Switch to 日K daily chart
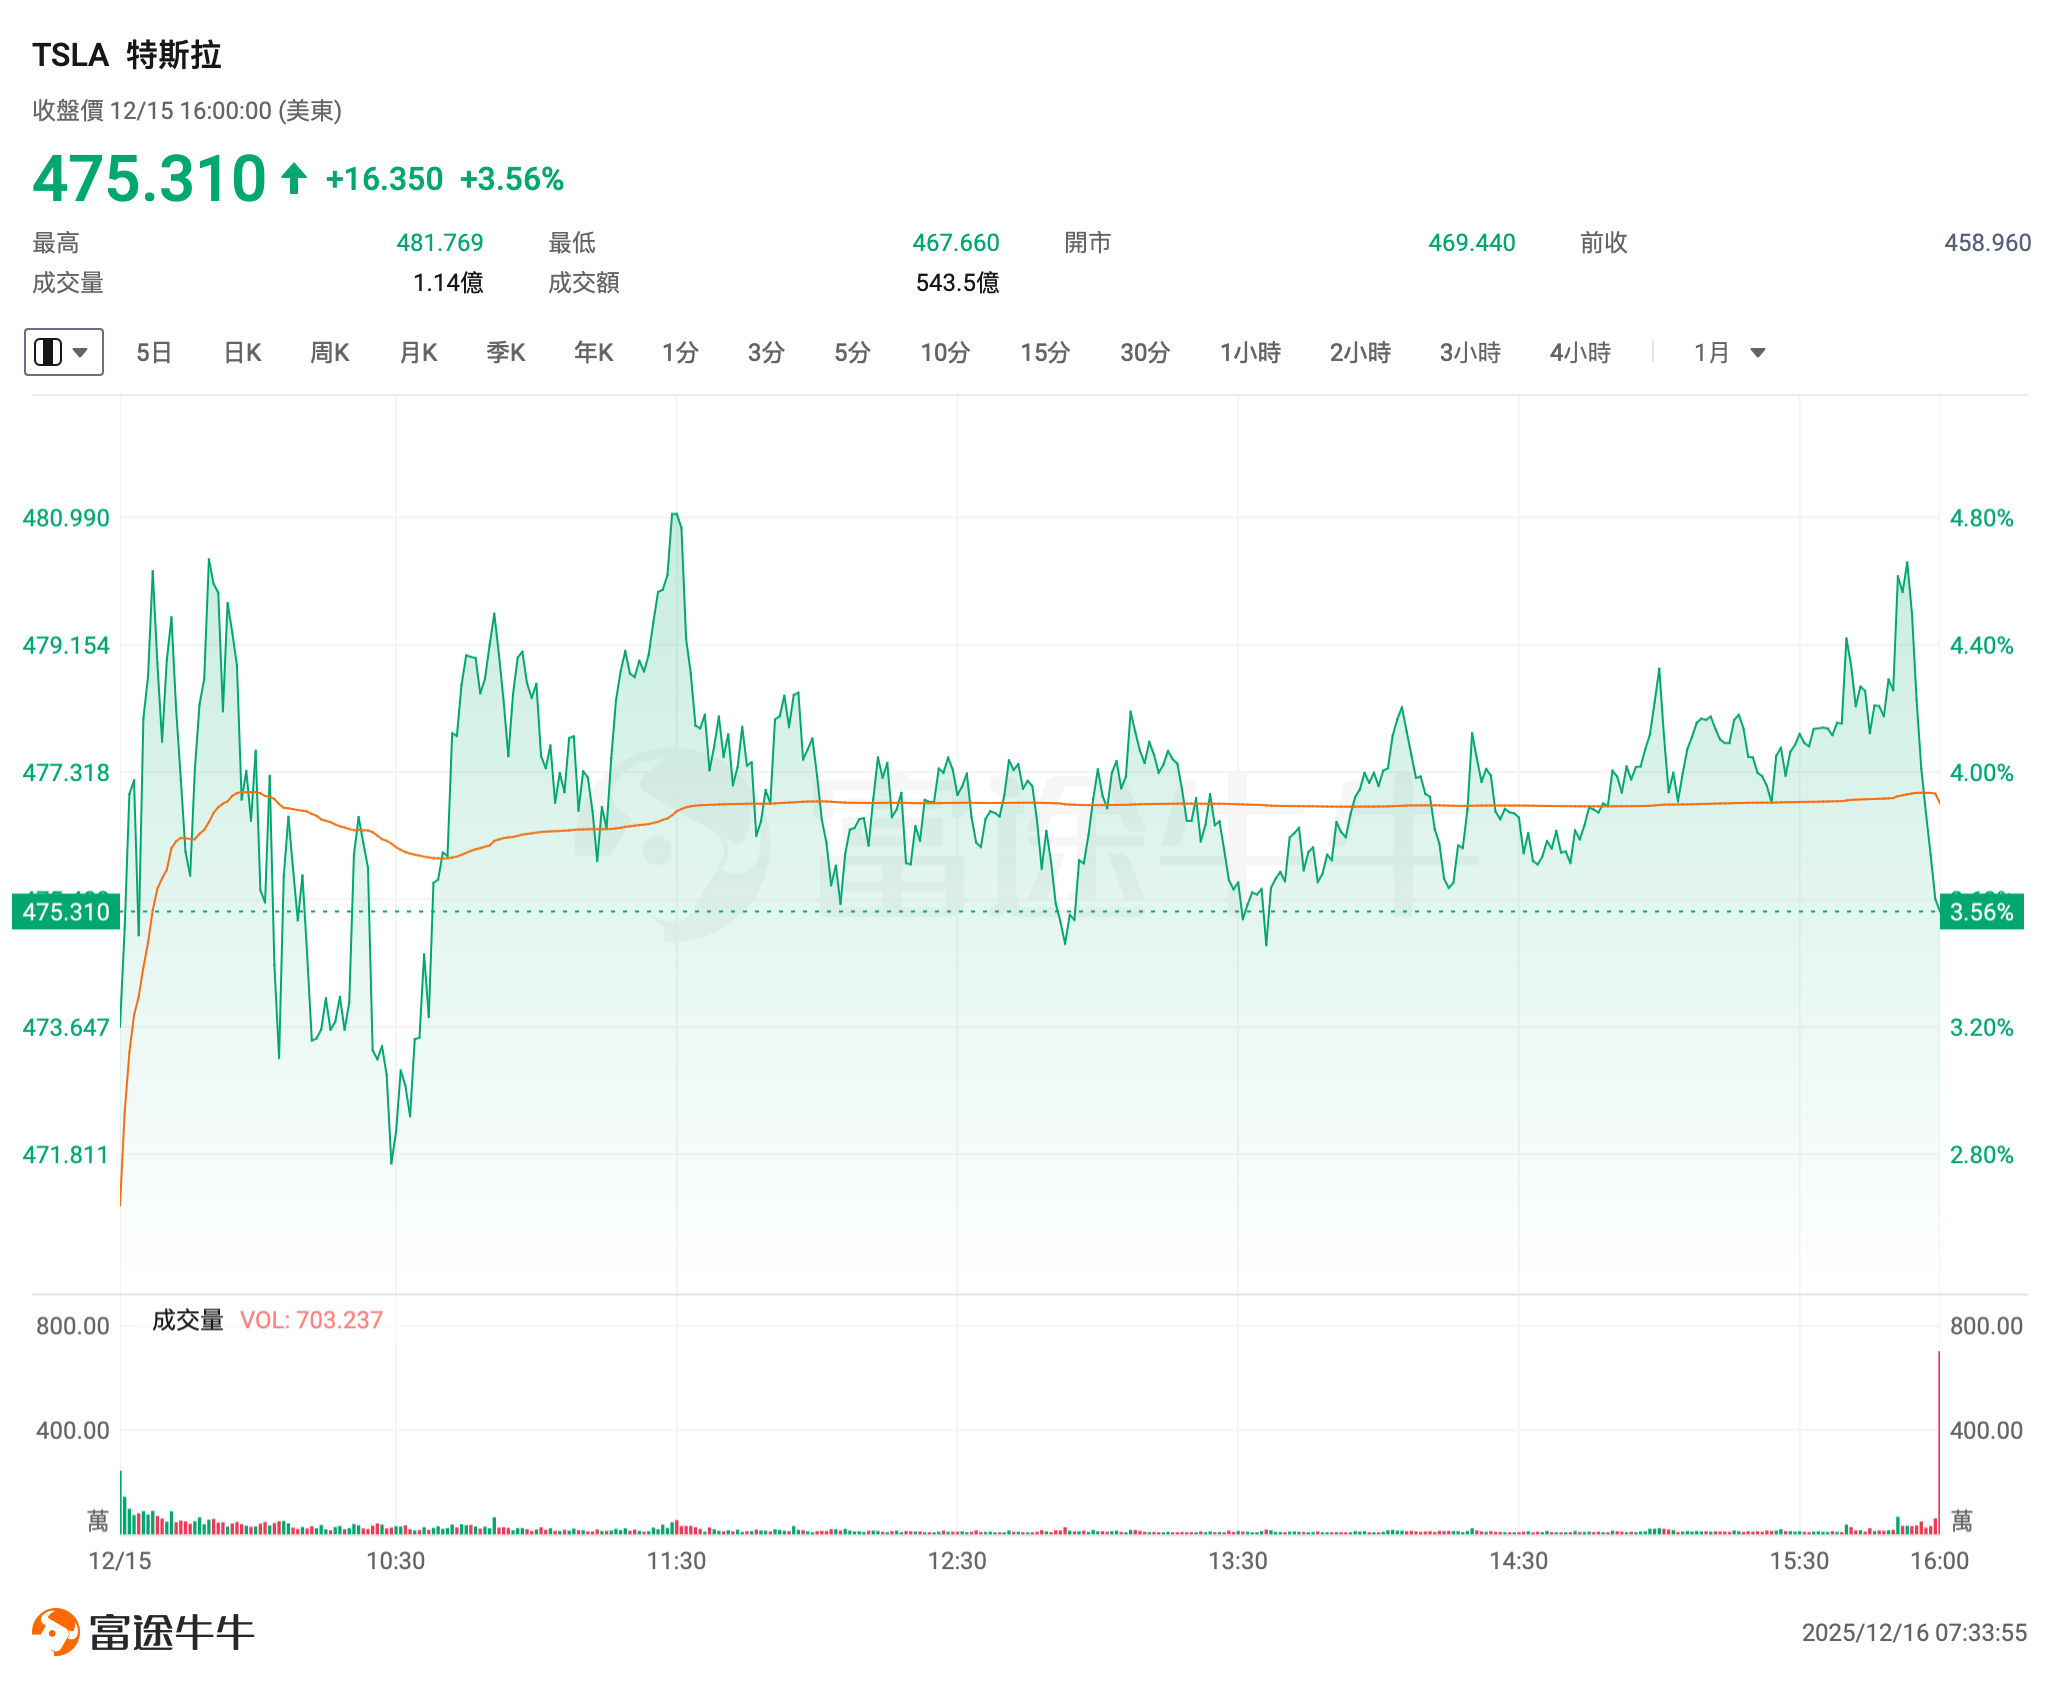This screenshot has height=1686, width=2060. 242,352
